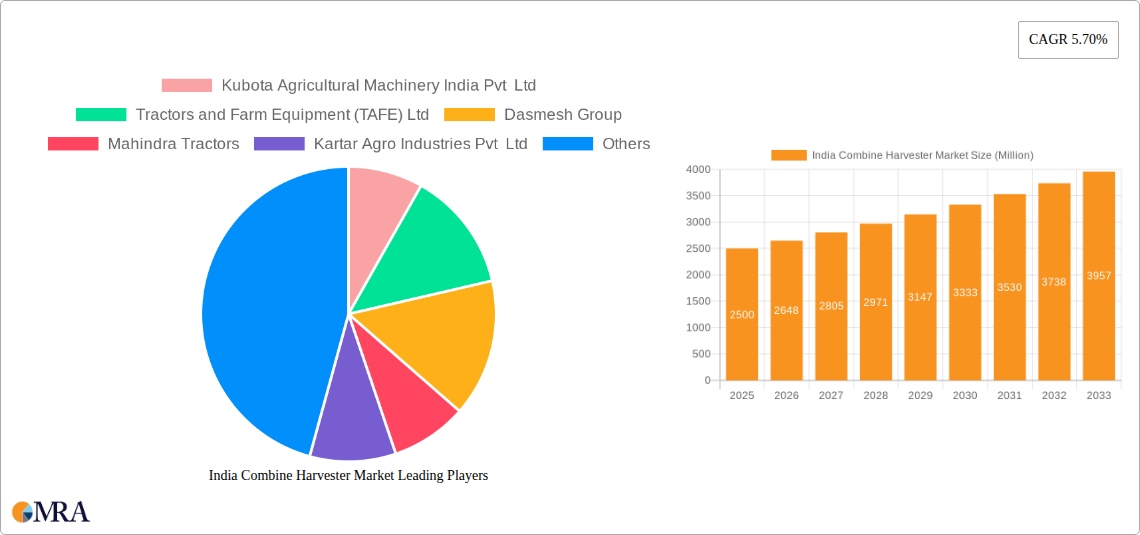Image resolution: width=1140 pixels, height=535 pixels.
Task: Toggle India Combine Harvester Market Size legend text
Action: pyautogui.click(x=923, y=155)
